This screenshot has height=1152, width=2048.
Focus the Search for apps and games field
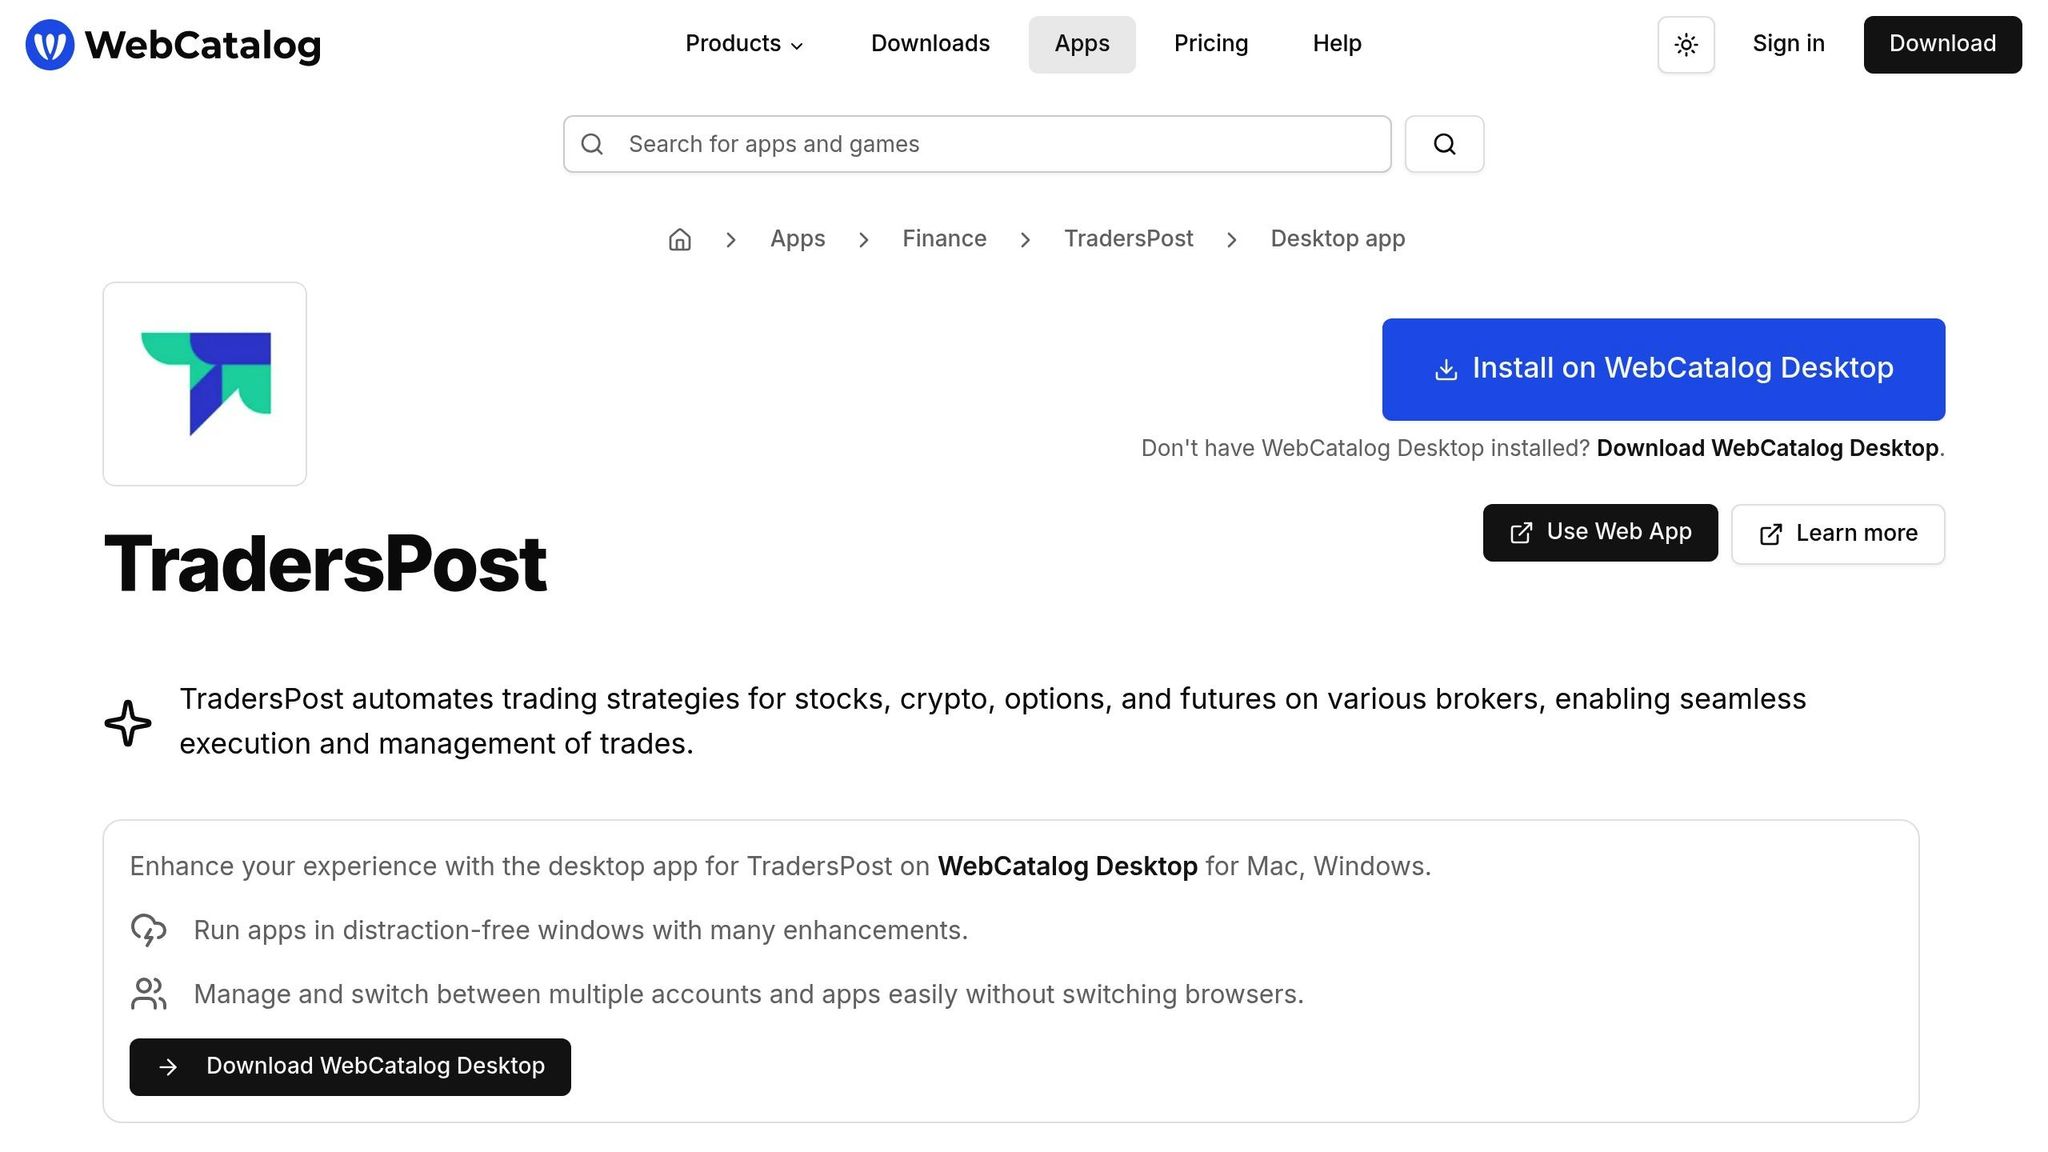(977, 144)
